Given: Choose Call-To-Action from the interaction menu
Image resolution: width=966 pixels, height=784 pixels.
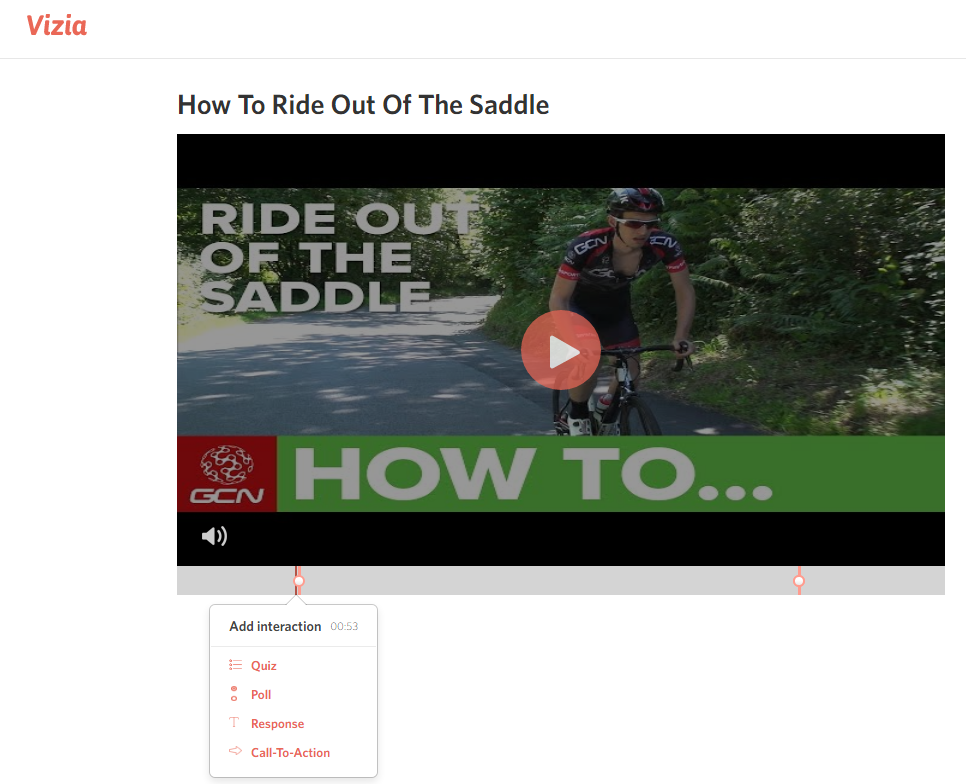Looking at the screenshot, I should coord(290,753).
